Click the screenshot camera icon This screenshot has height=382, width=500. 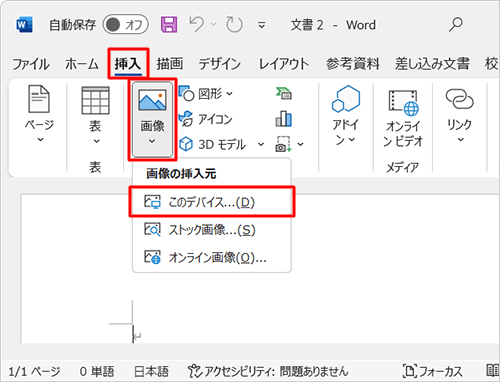pos(283,144)
